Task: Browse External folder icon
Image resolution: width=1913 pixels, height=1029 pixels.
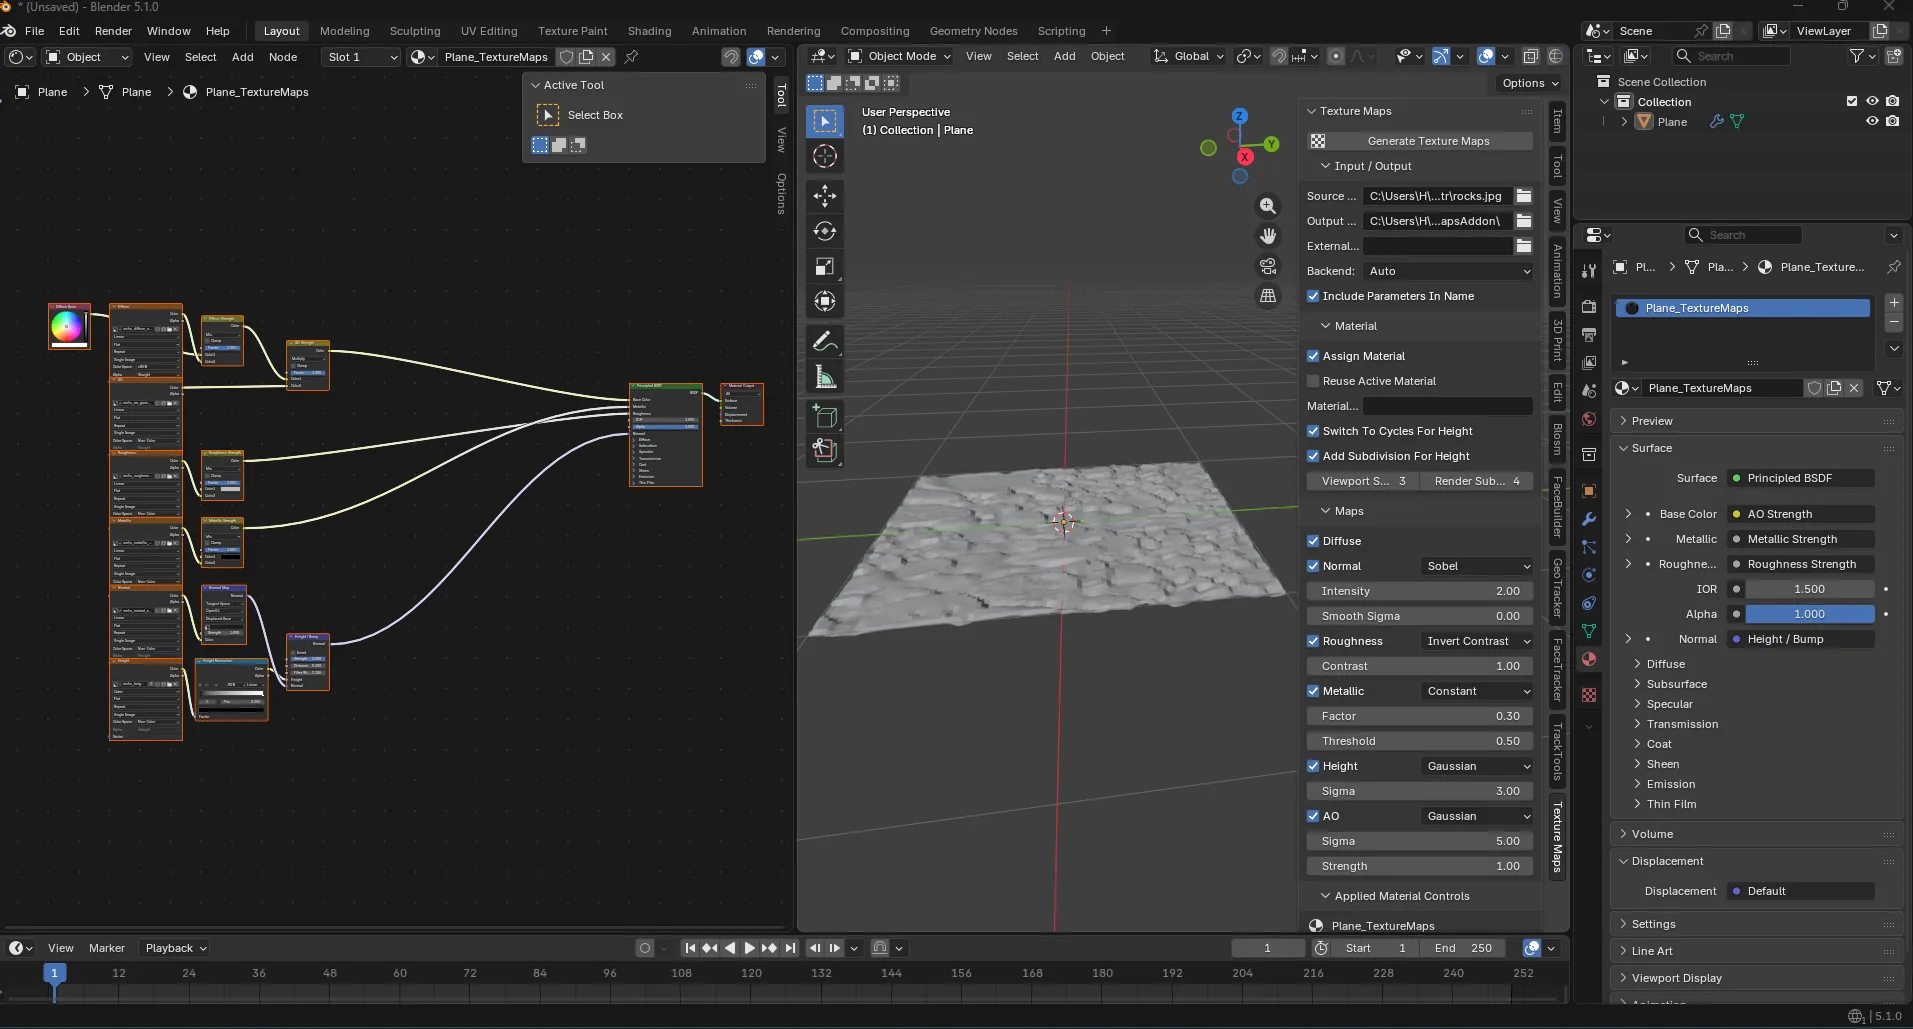Action: coord(1524,246)
